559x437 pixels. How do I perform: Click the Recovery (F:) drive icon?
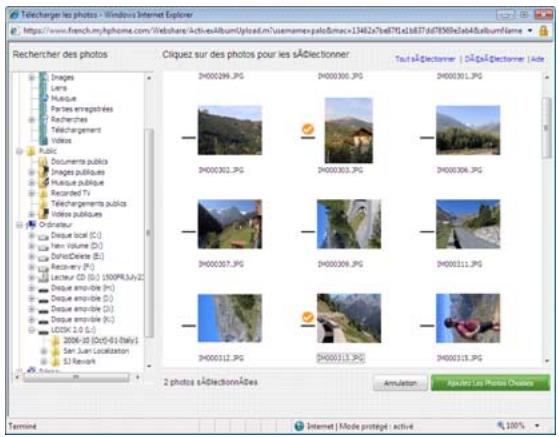pos(43,267)
